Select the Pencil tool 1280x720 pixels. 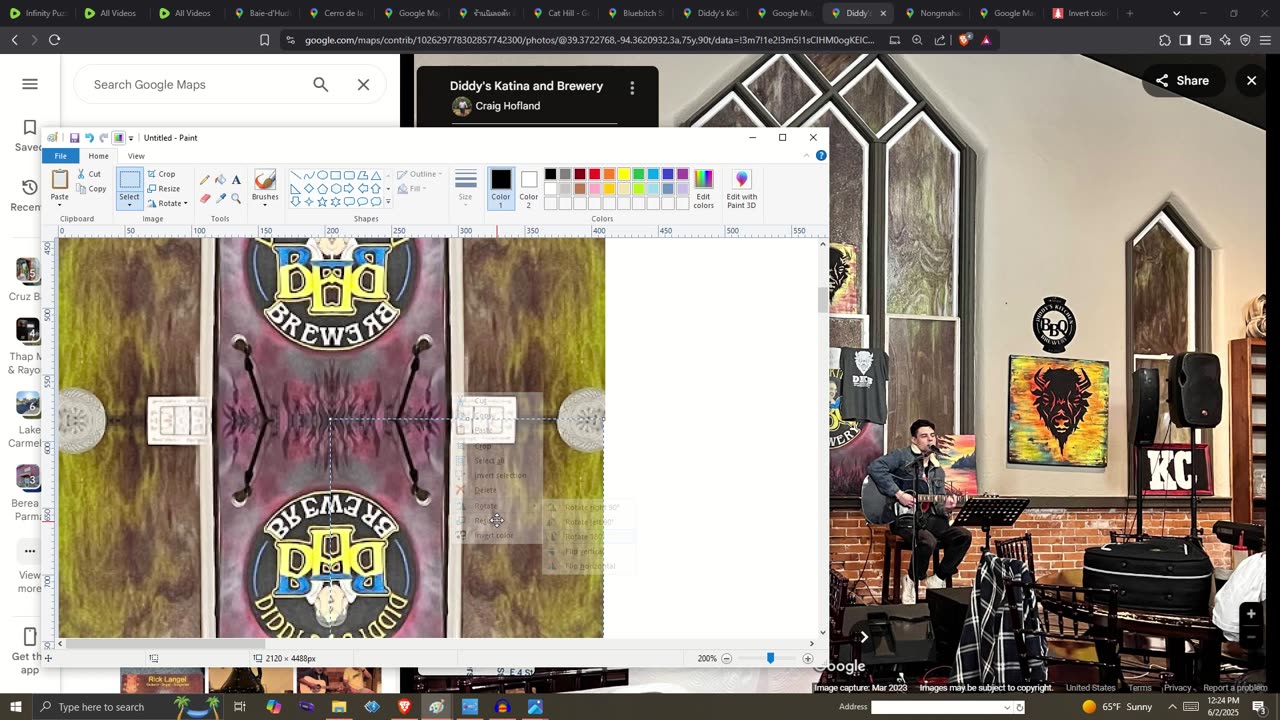[205, 180]
